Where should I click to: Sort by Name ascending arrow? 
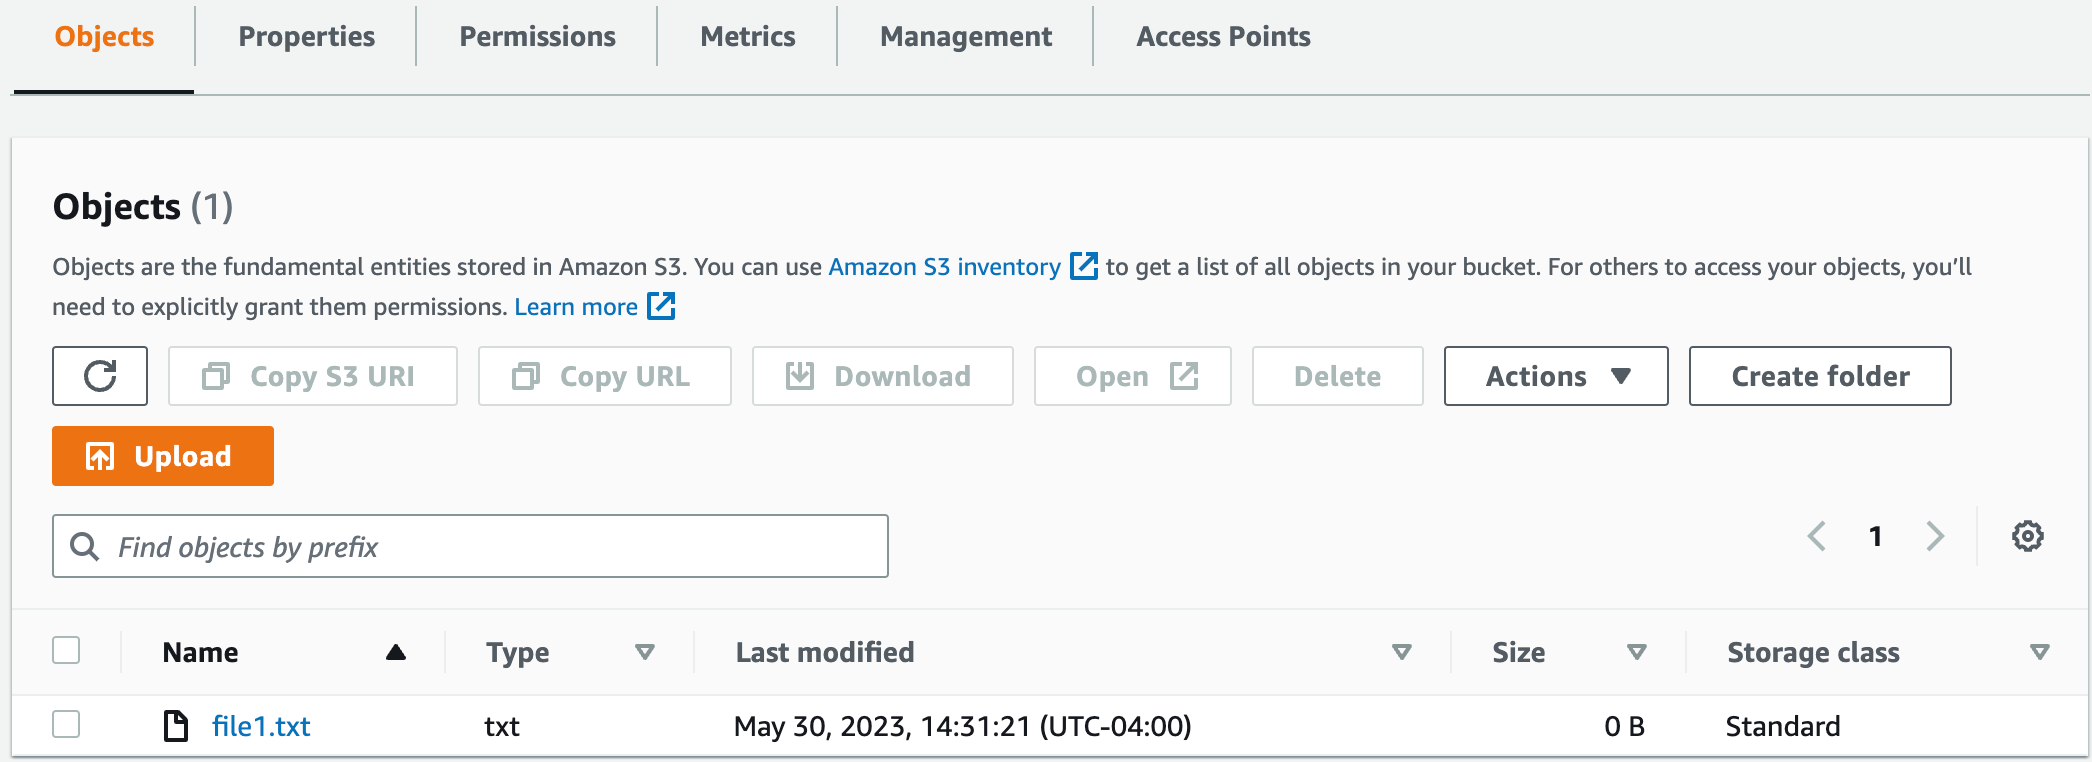[x=396, y=652]
